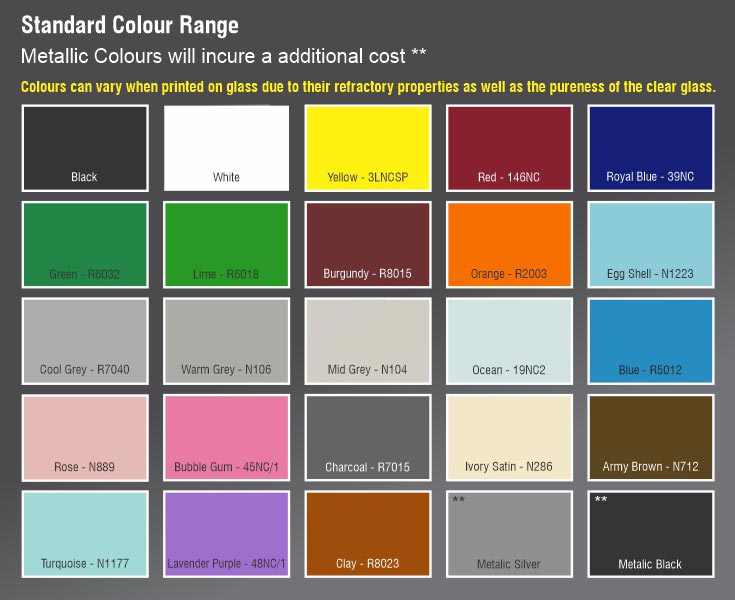Select Royal Blue - 39NC colour
735x600 pixels.
pyautogui.click(x=650, y=148)
